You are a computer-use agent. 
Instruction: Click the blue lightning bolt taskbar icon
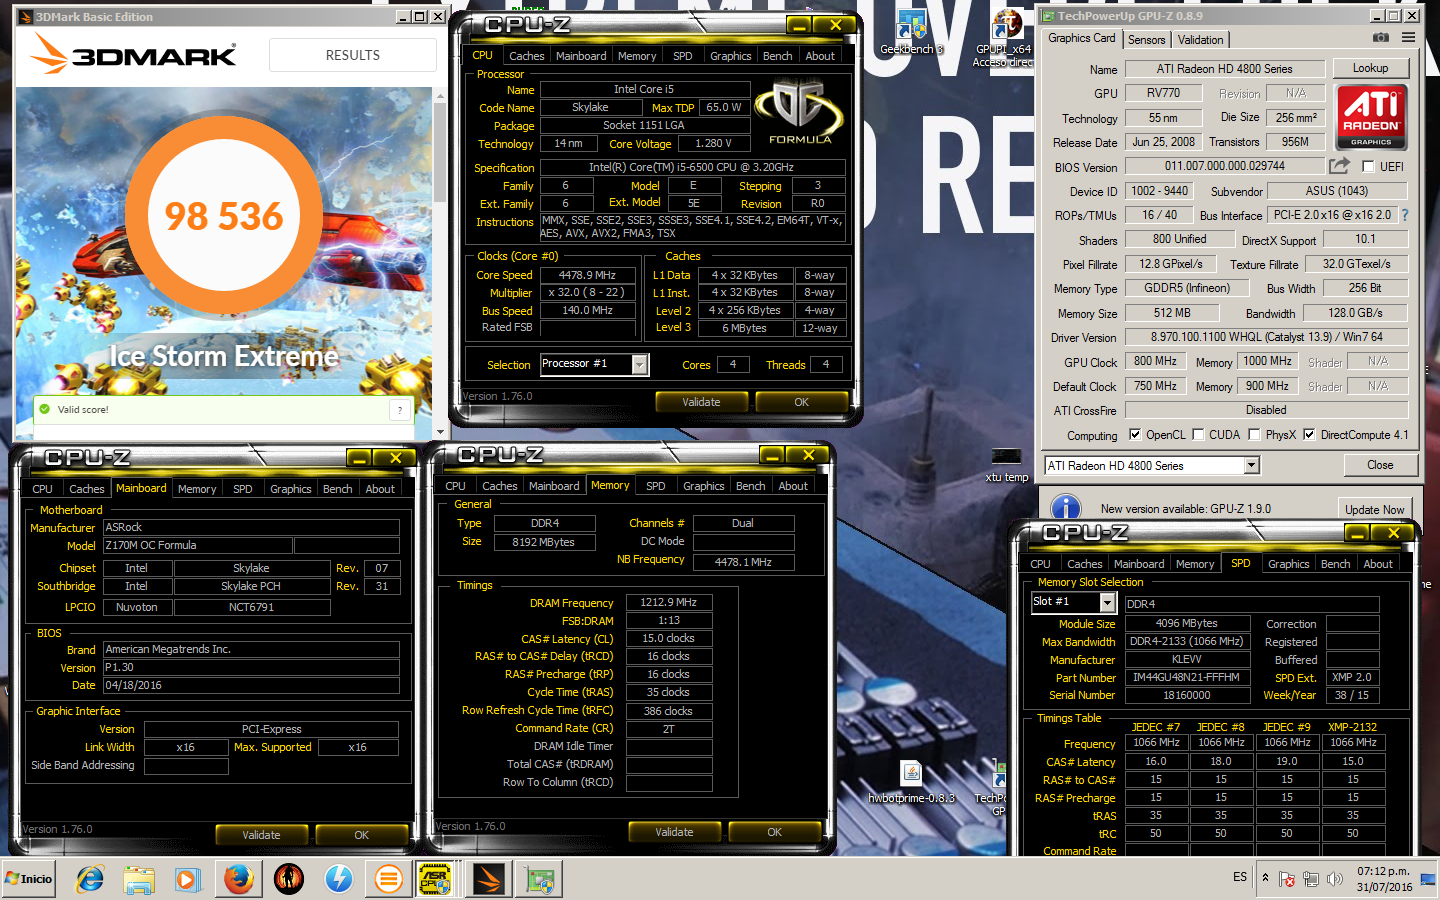(338, 880)
